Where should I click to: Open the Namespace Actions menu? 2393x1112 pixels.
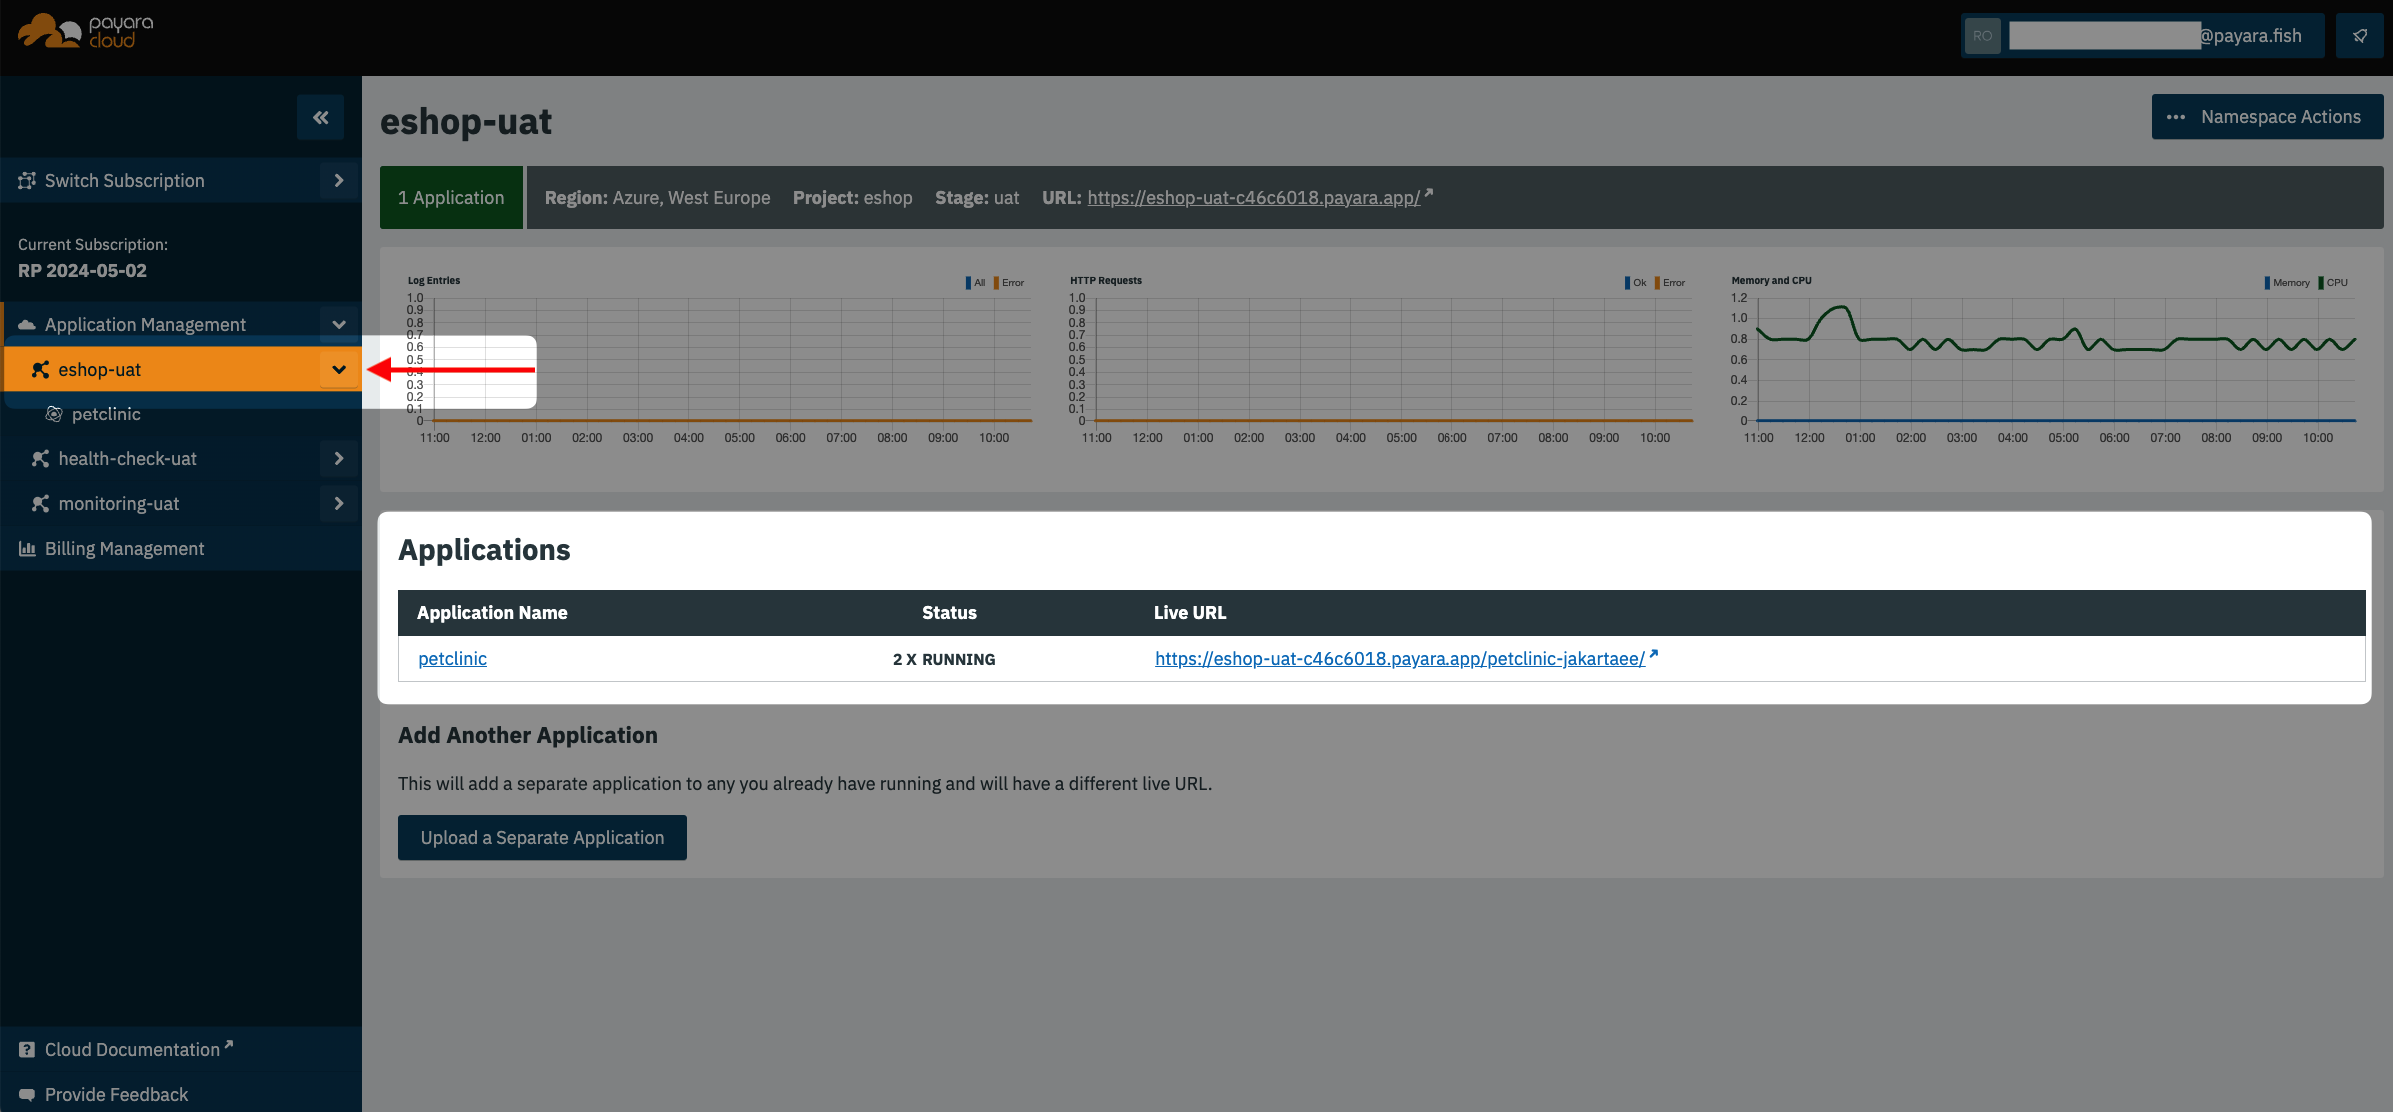click(2267, 117)
